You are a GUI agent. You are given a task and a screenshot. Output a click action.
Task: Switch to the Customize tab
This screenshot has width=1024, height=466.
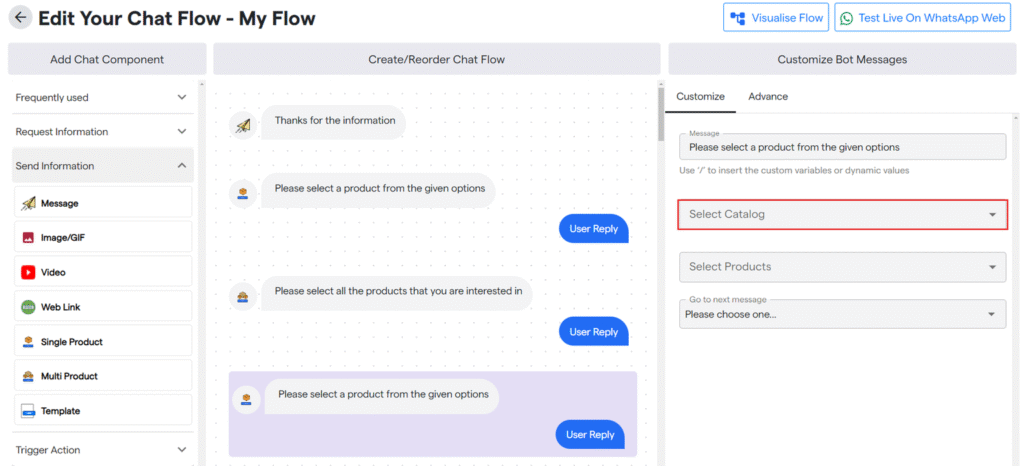pos(700,96)
